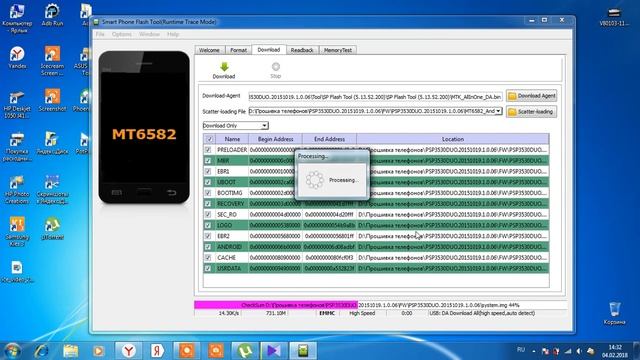Uncheck the CACHE partition checkbox

click(x=208, y=258)
